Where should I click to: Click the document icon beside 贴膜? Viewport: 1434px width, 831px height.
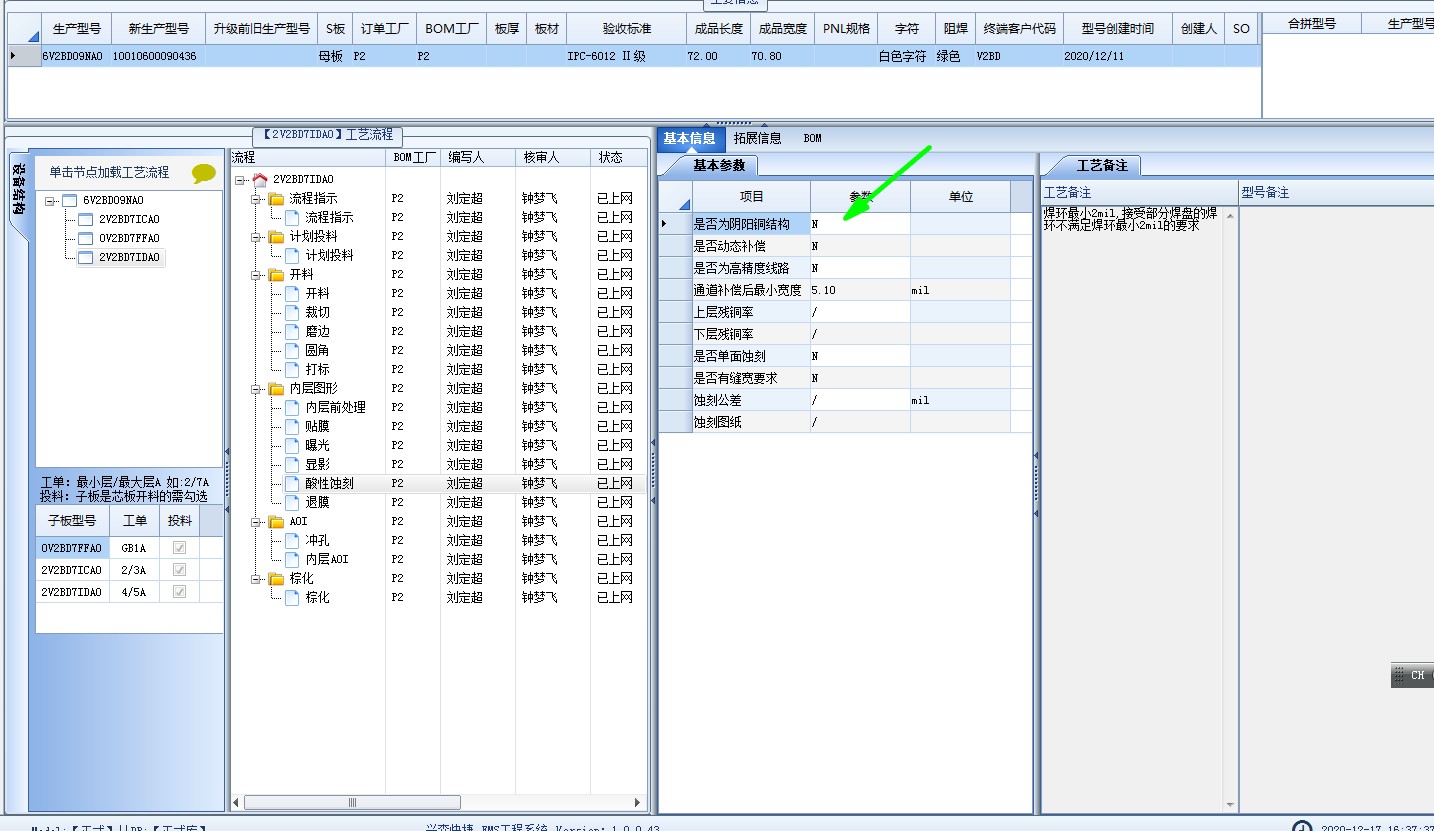coord(292,427)
